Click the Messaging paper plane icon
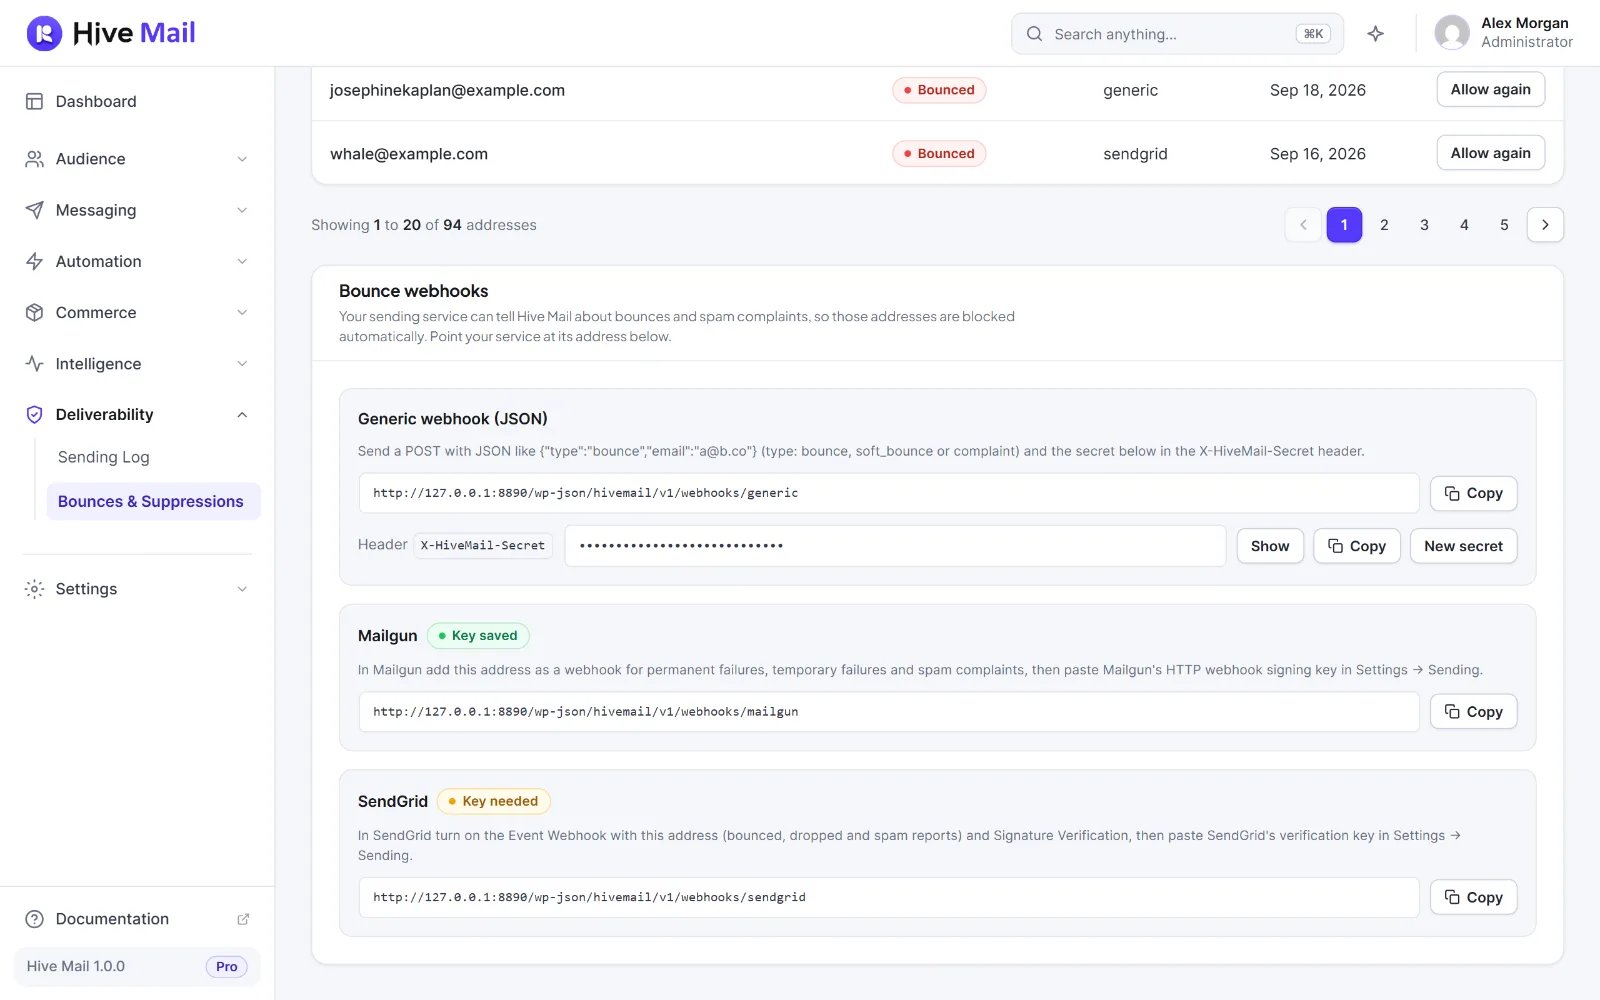The height and width of the screenshot is (1000, 1600). 34,210
